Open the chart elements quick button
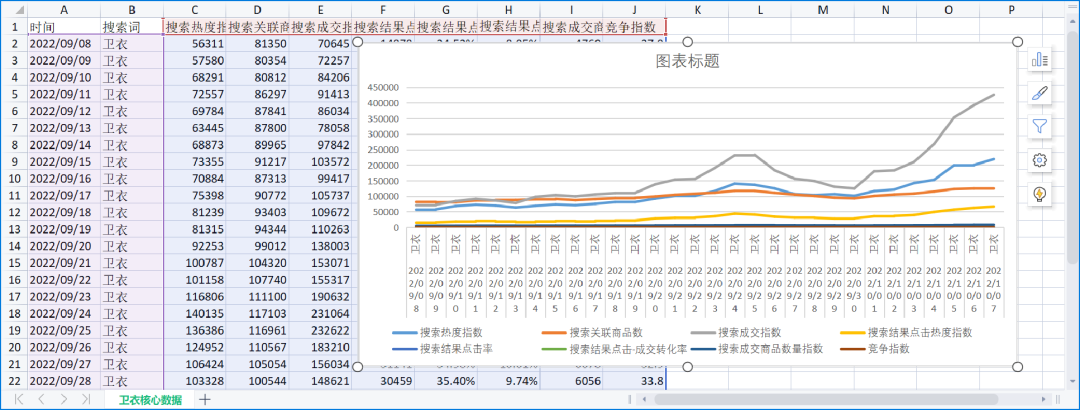The image size is (1080, 410). coord(1040,60)
